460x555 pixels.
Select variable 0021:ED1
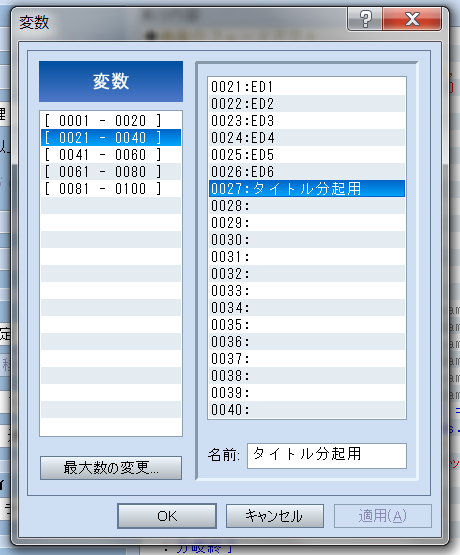[307, 87]
